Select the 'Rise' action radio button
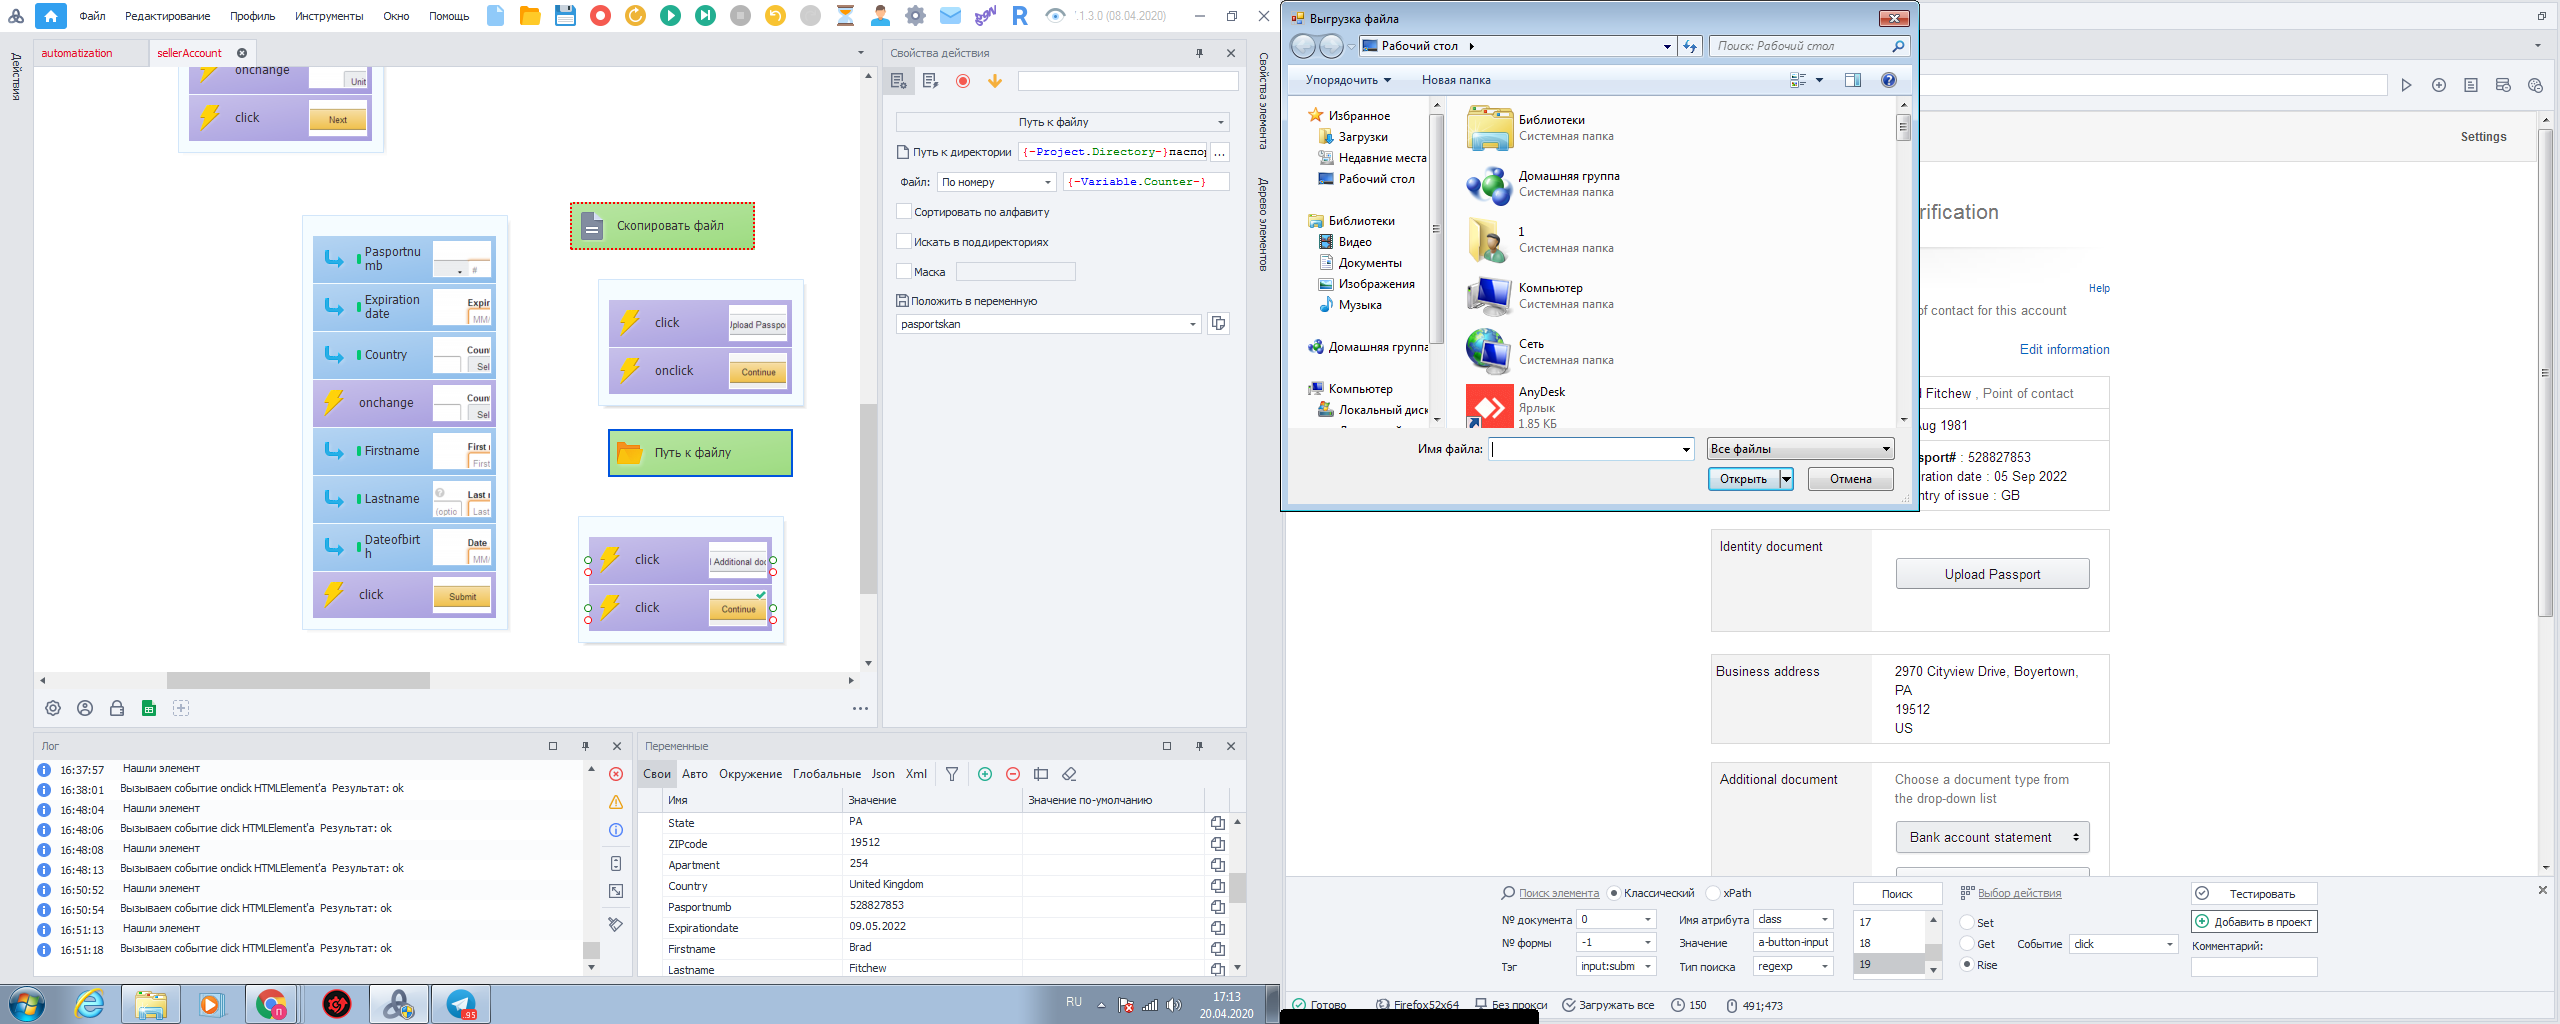 (1967, 965)
